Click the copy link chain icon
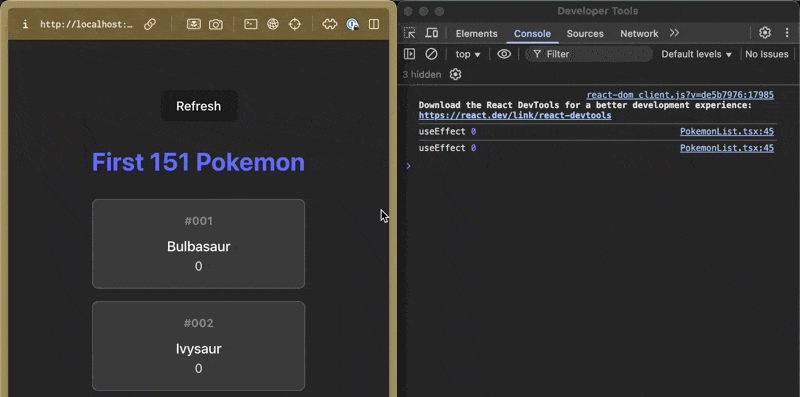Screen dimensions: 800x397 (x=149, y=24)
